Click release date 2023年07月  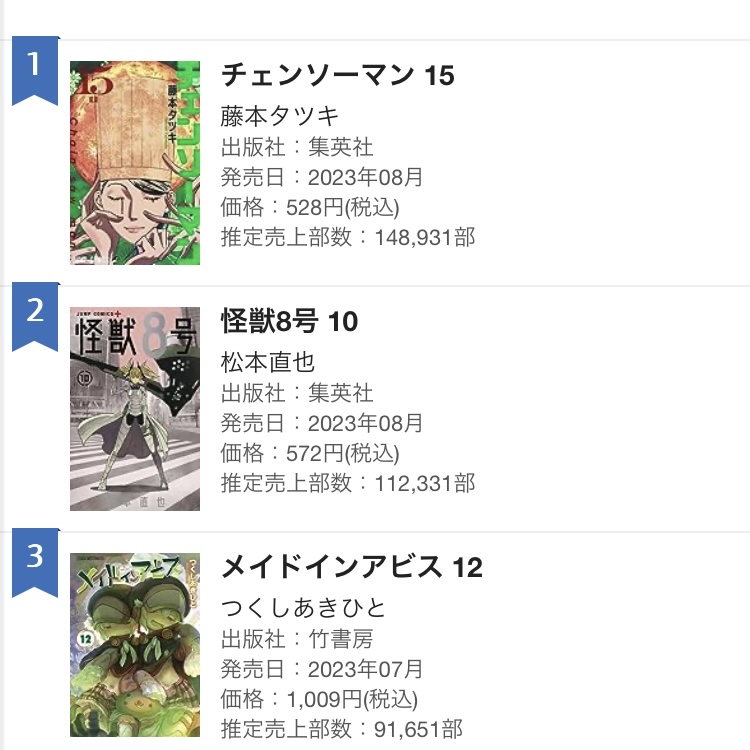365,670
